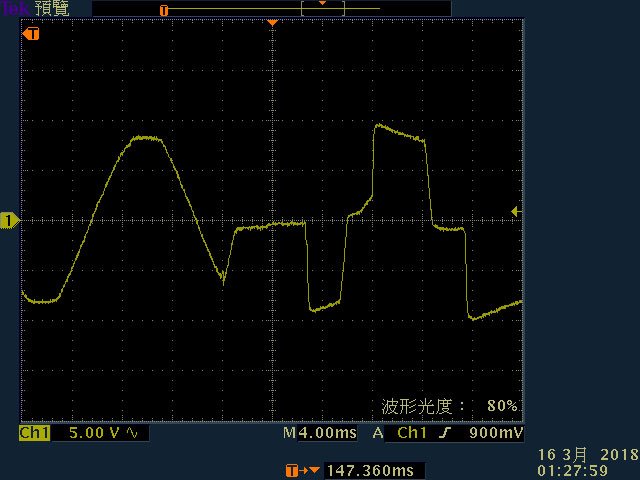
Task: Click the orange trigger position T marker at top-left
Action: pyautogui.click(x=31, y=33)
